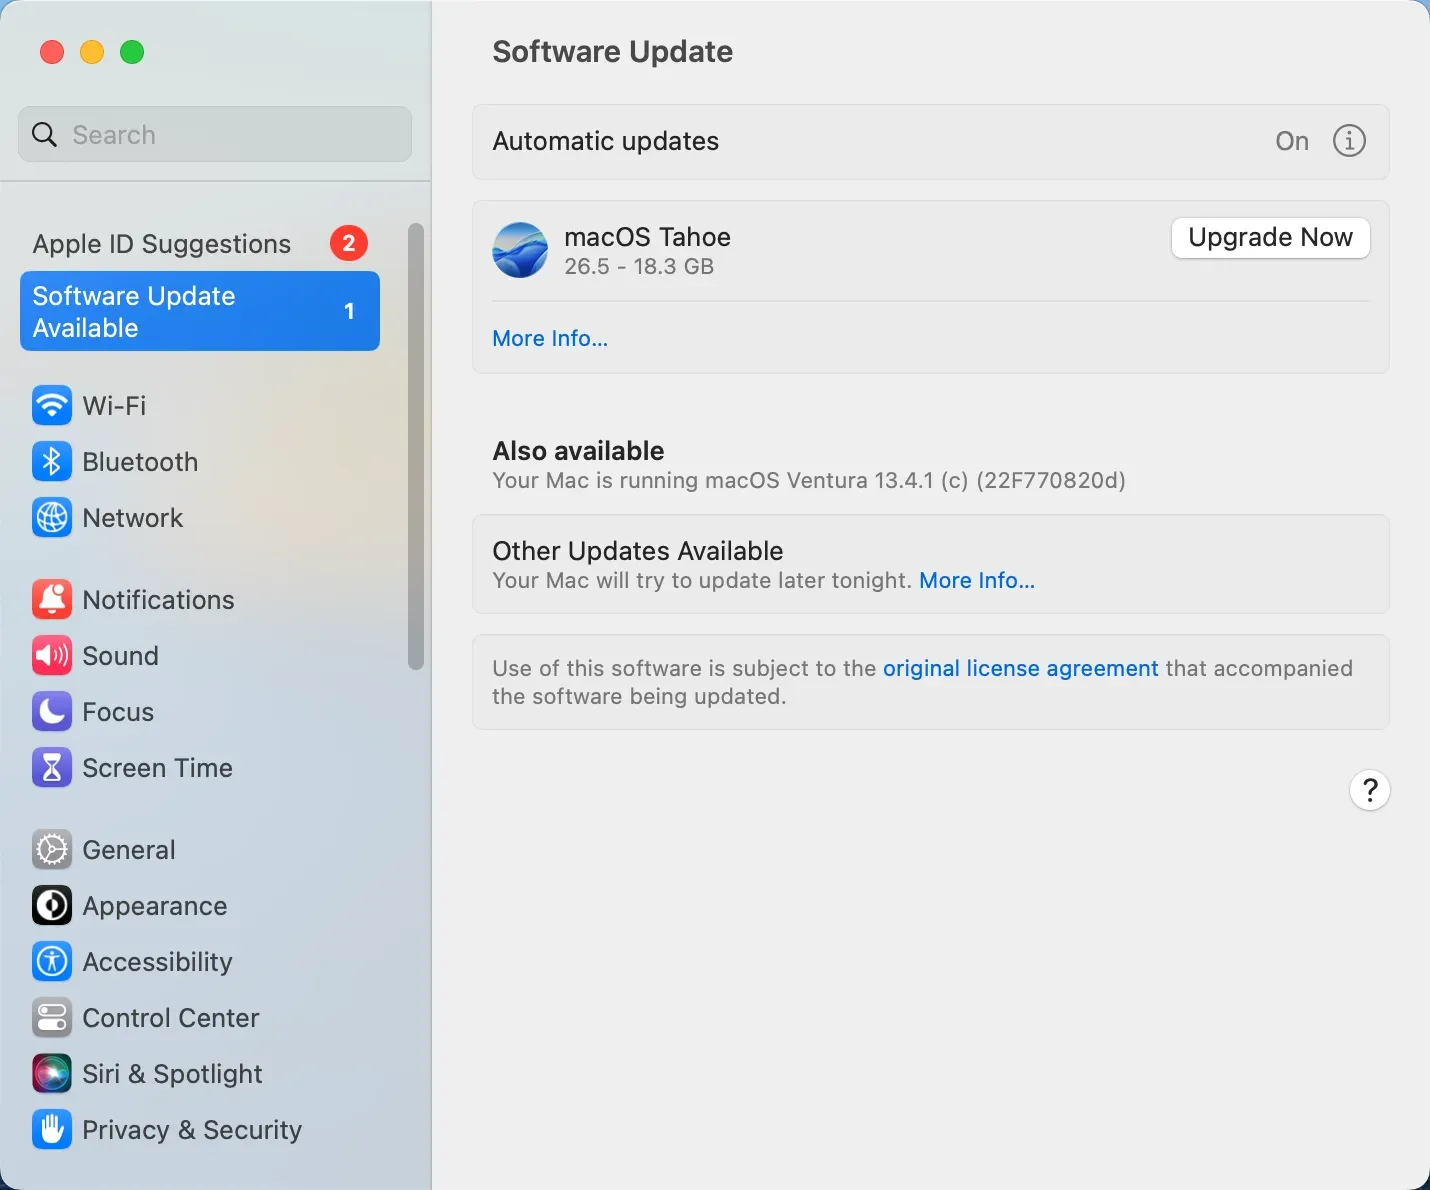Click the red close window button
This screenshot has width=1430, height=1190.
tap(52, 52)
